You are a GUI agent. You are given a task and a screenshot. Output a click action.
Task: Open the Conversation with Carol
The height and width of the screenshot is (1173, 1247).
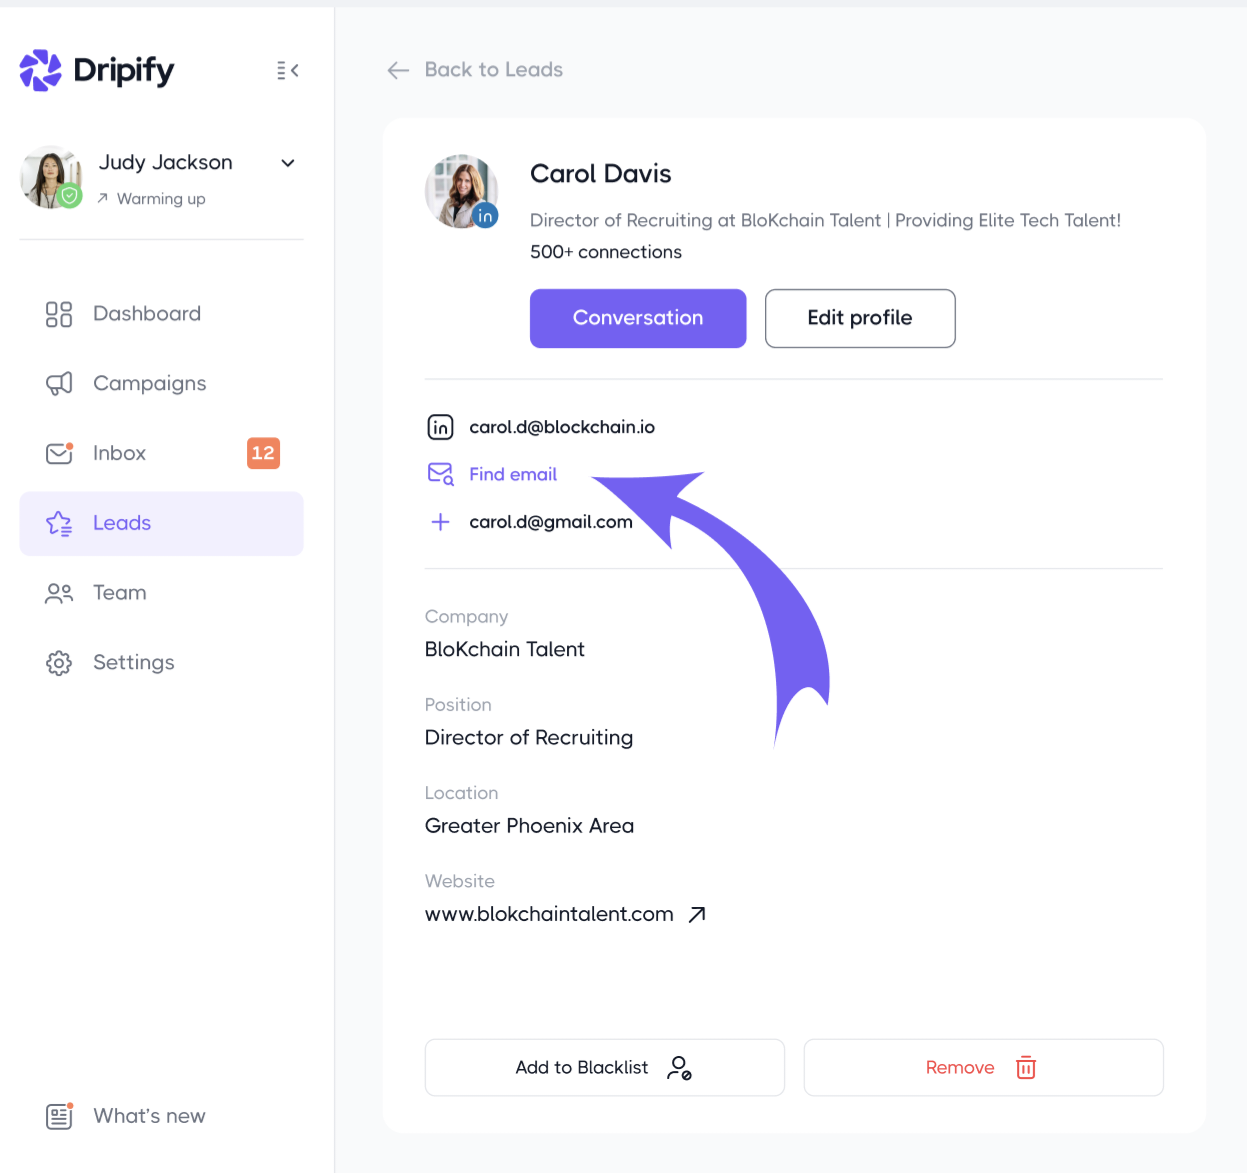(x=638, y=319)
